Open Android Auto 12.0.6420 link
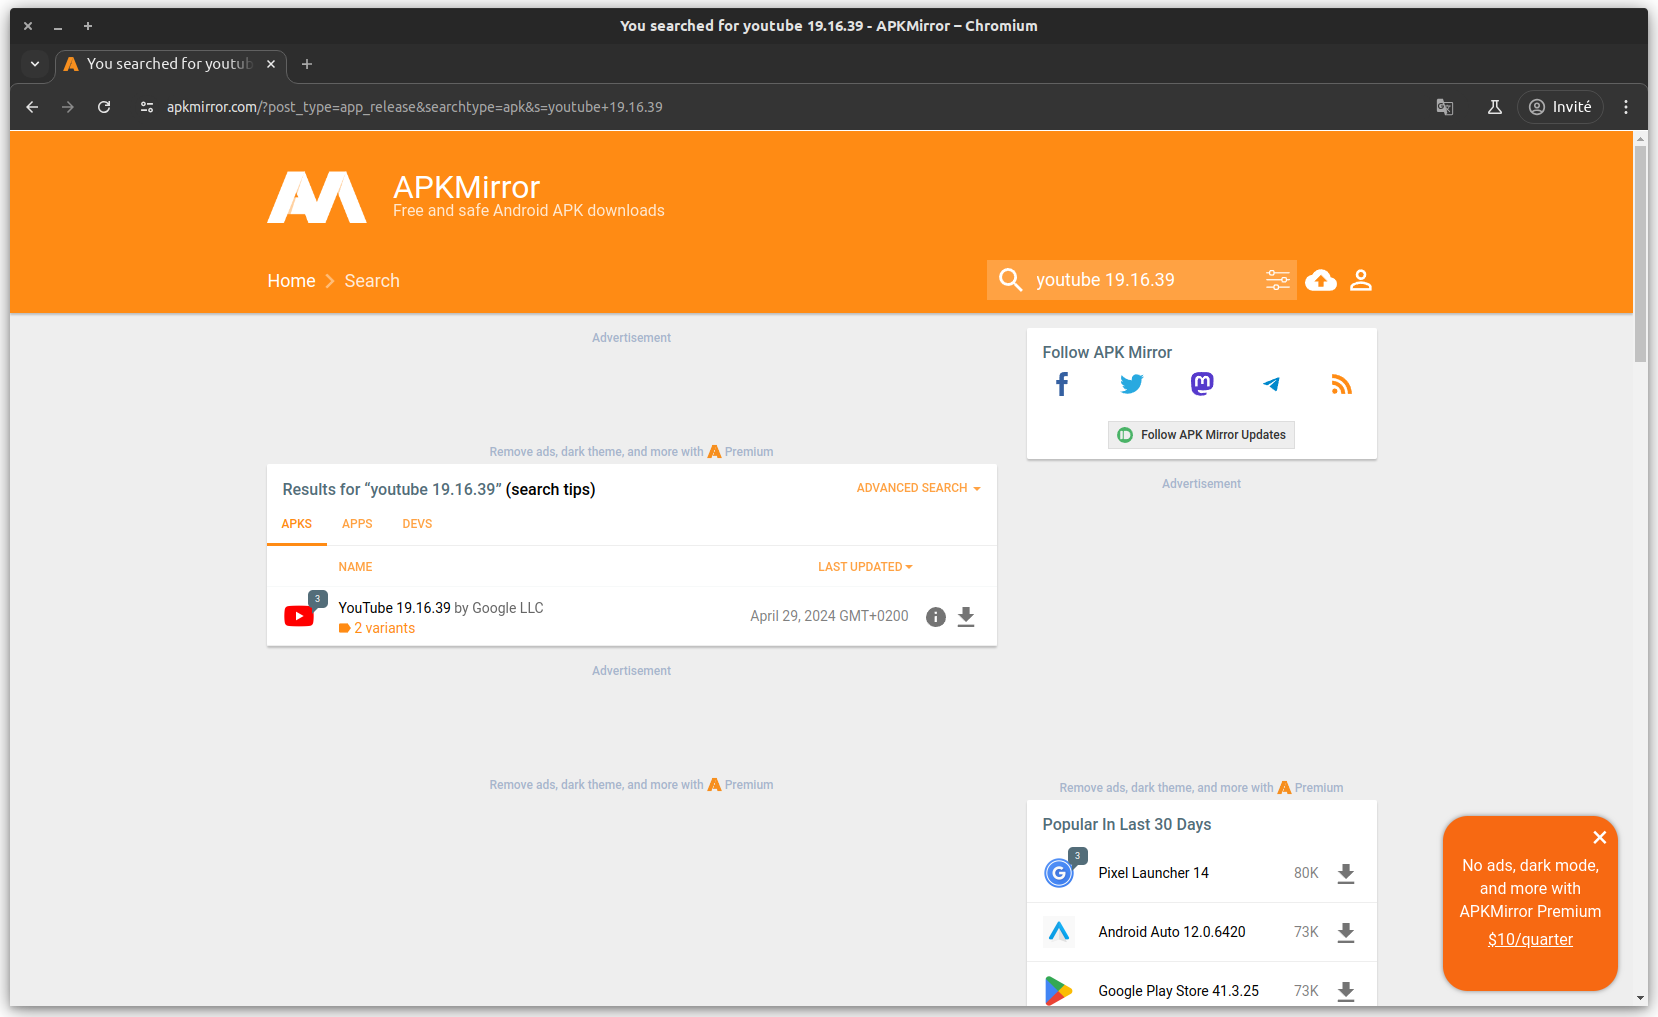1658x1017 pixels. pos(1172,932)
